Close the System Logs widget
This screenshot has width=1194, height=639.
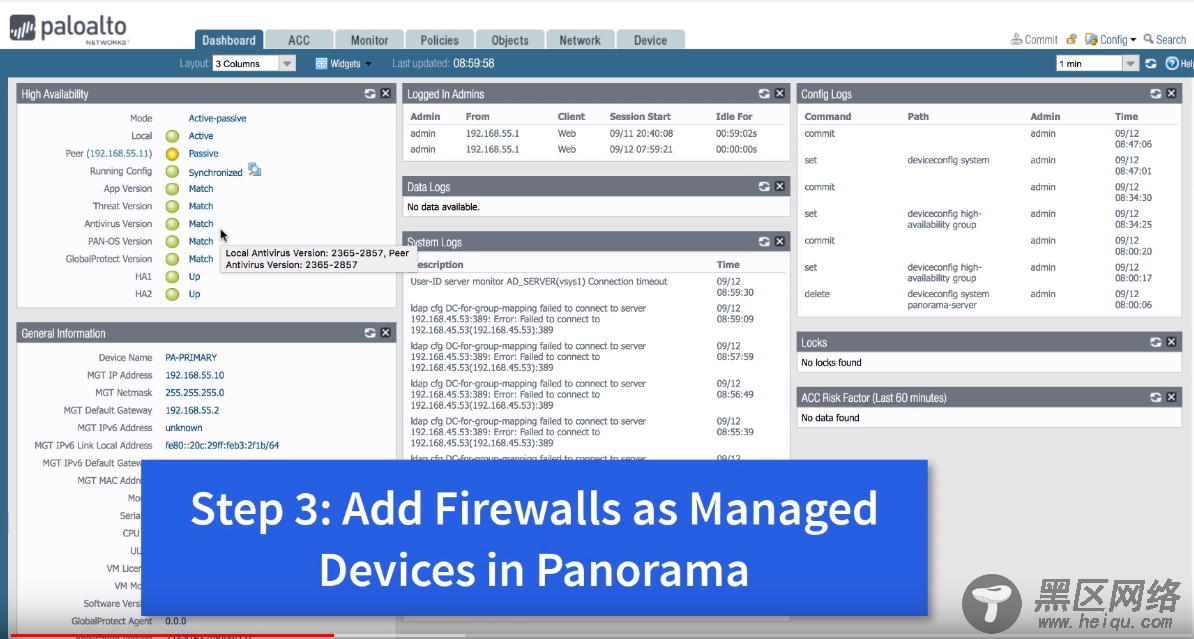(x=780, y=241)
